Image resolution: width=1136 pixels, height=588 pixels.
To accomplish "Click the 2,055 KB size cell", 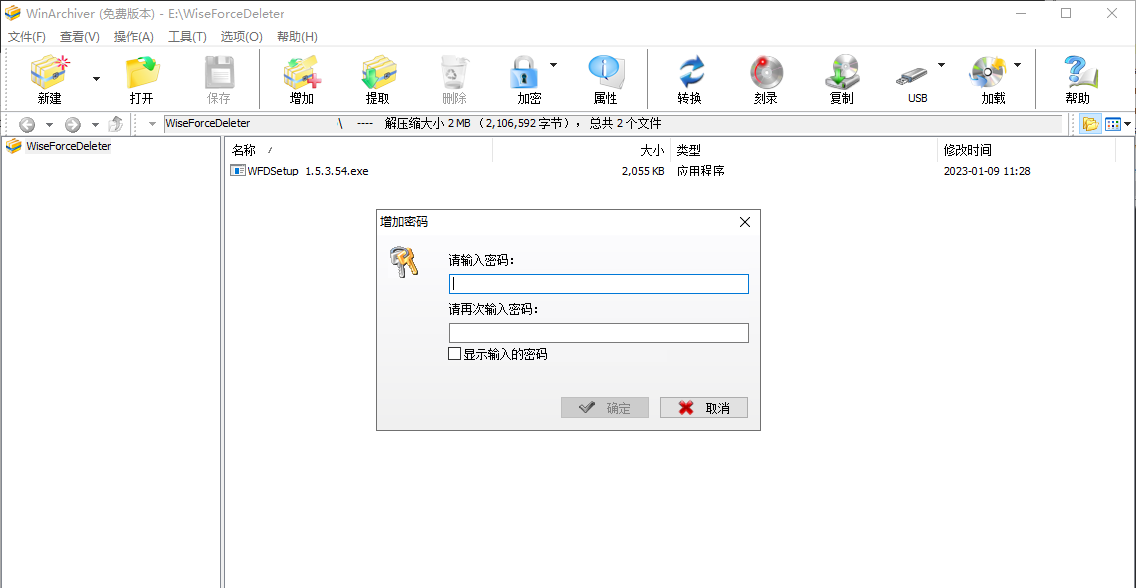I will click(x=643, y=172).
